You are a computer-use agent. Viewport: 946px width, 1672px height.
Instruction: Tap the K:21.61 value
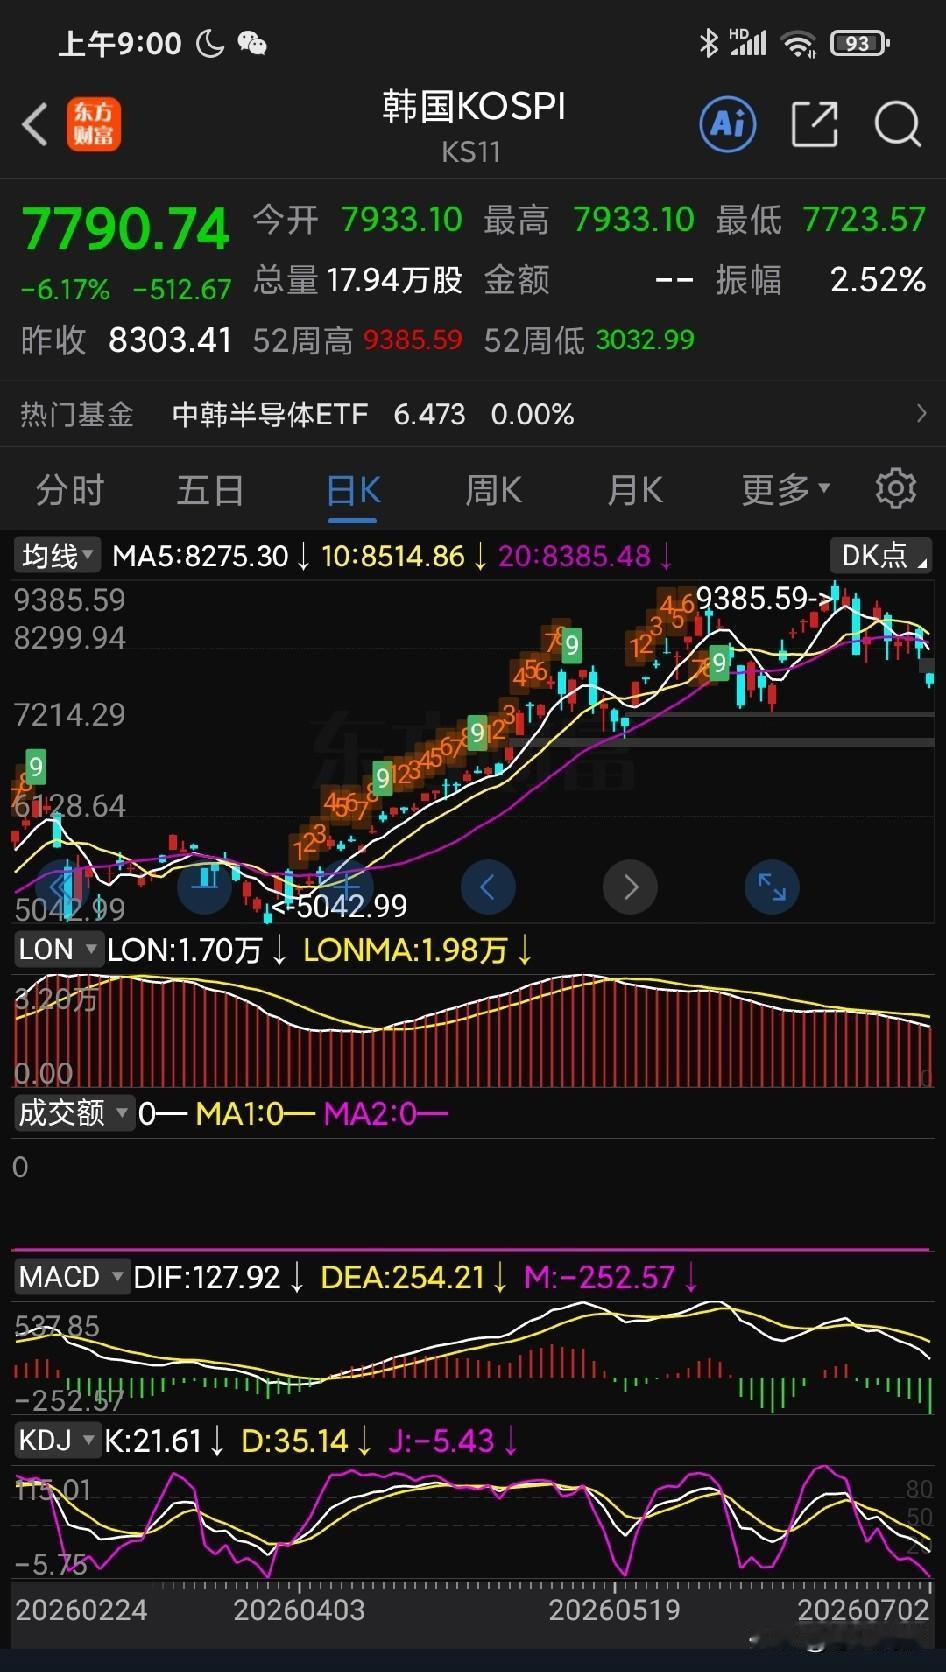tap(153, 1441)
